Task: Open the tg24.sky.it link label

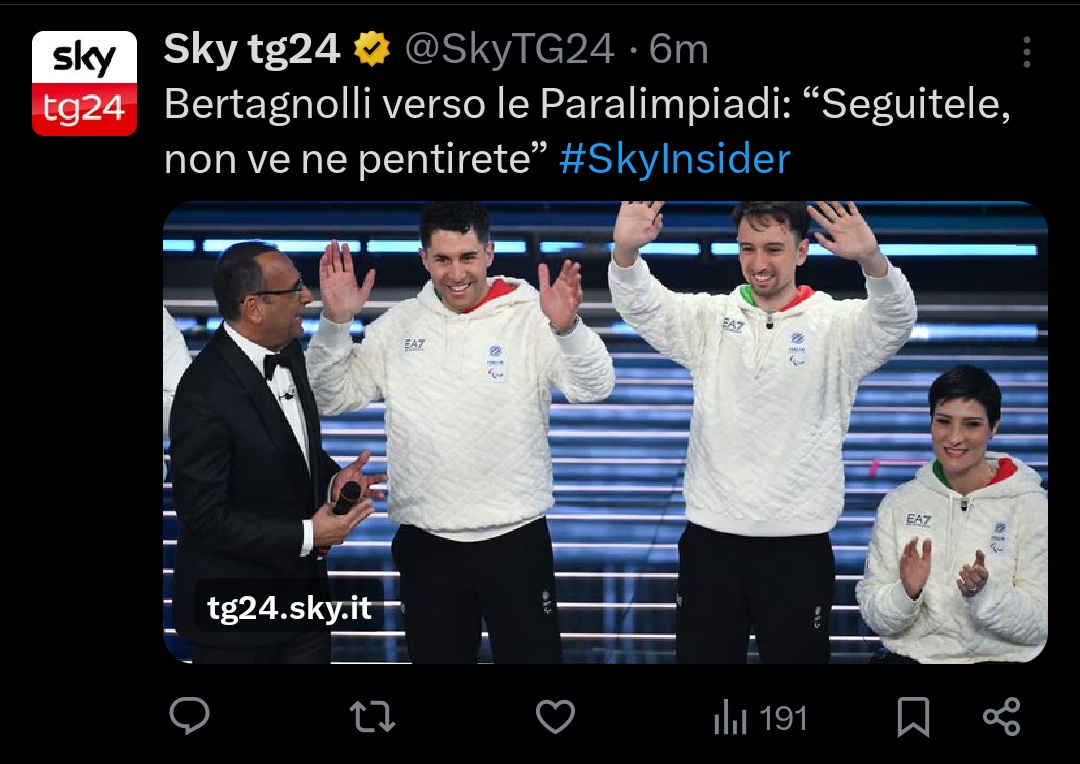Action: point(289,607)
